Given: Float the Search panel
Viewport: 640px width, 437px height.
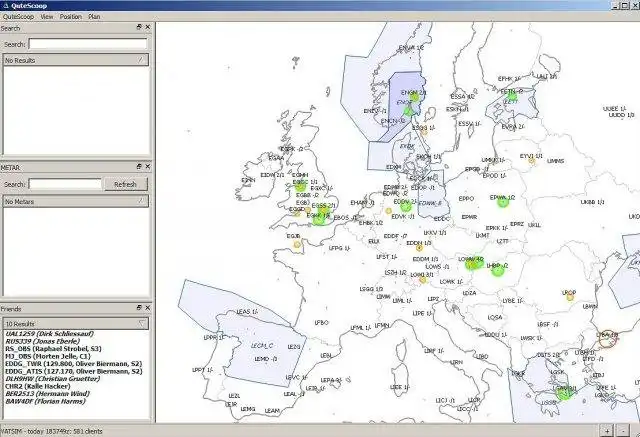Looking at the screenshot, I should click(x=139, y=27).
